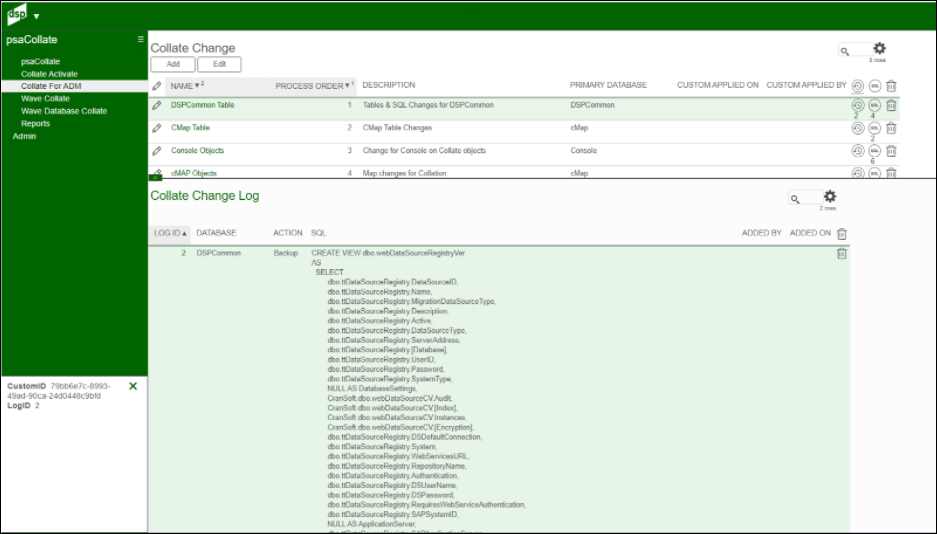Edit the DSPCommon Table row pencil
Screen dimensions: 937x534
point(157,105)
